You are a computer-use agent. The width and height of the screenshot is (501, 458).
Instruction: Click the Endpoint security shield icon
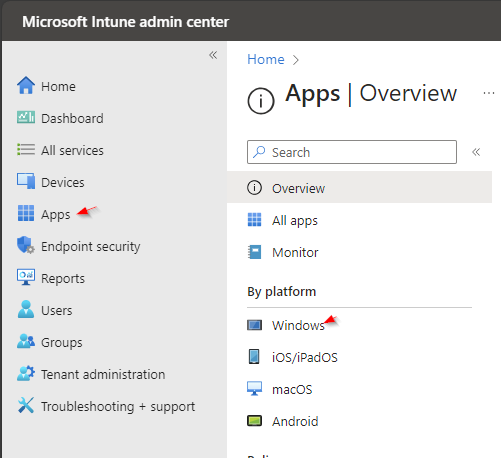point(26,245)
